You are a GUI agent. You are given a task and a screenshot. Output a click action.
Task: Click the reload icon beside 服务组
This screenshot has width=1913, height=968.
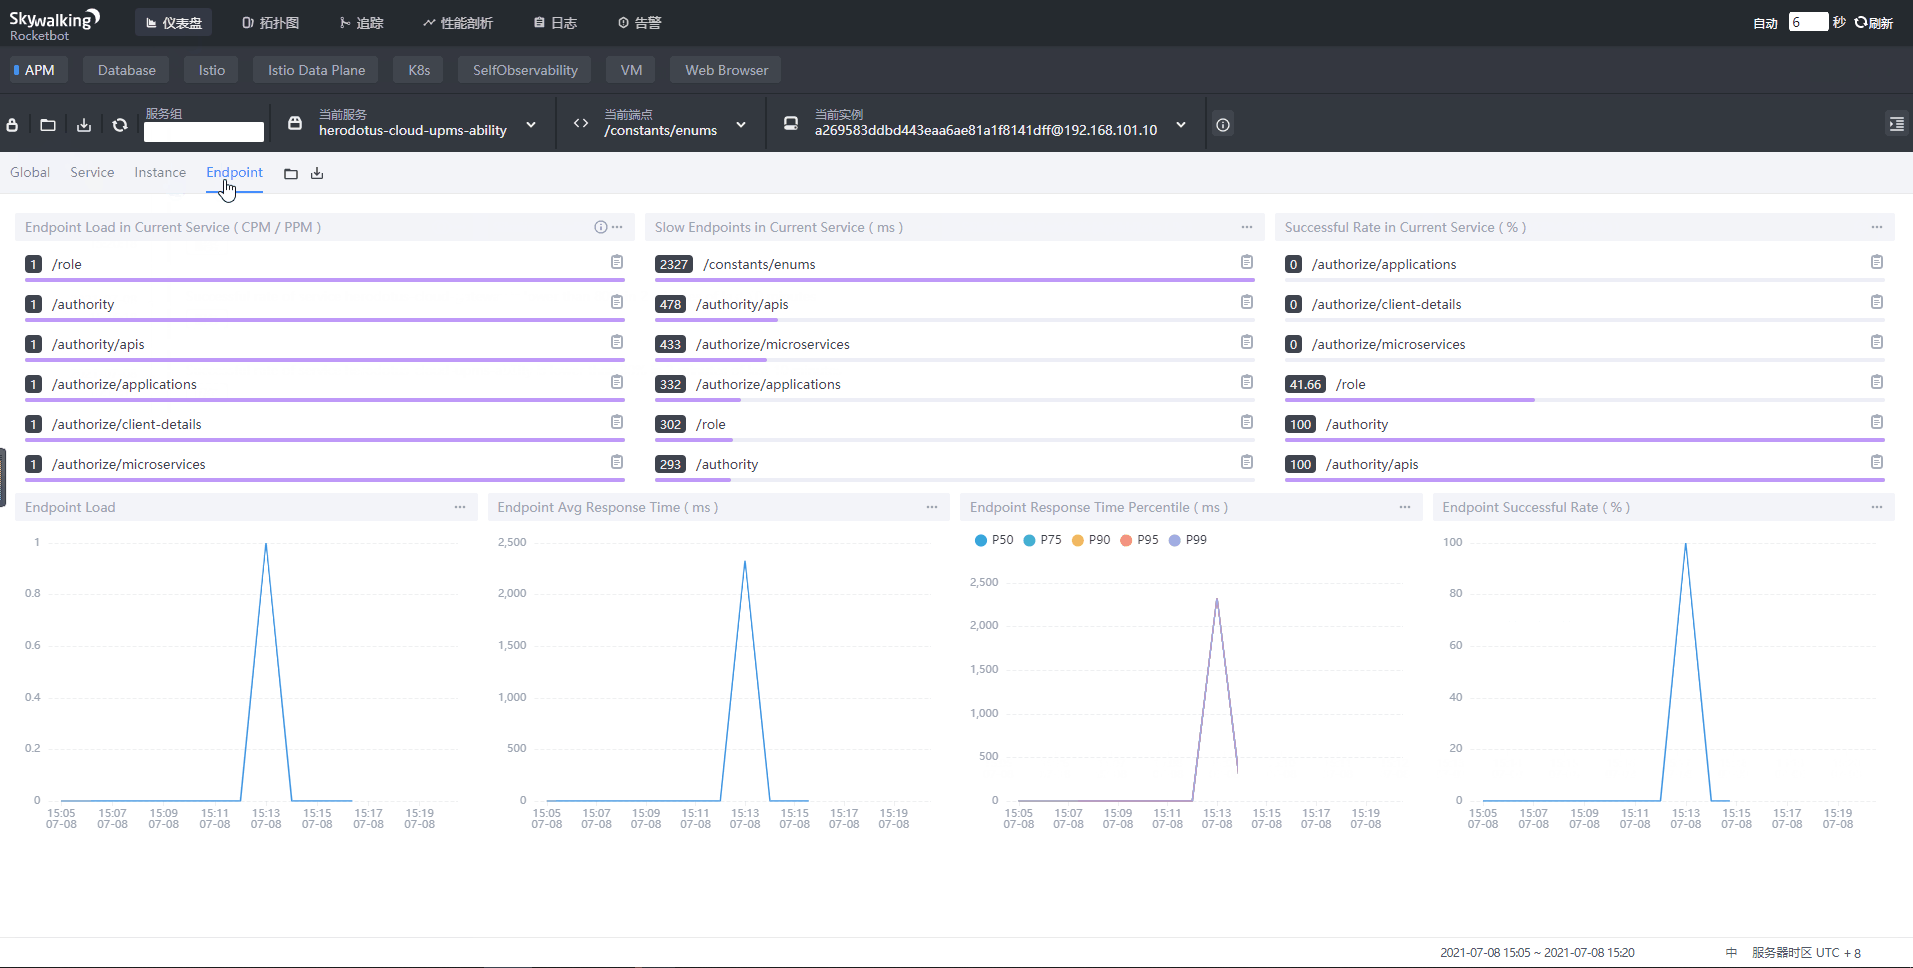[120, 125]
